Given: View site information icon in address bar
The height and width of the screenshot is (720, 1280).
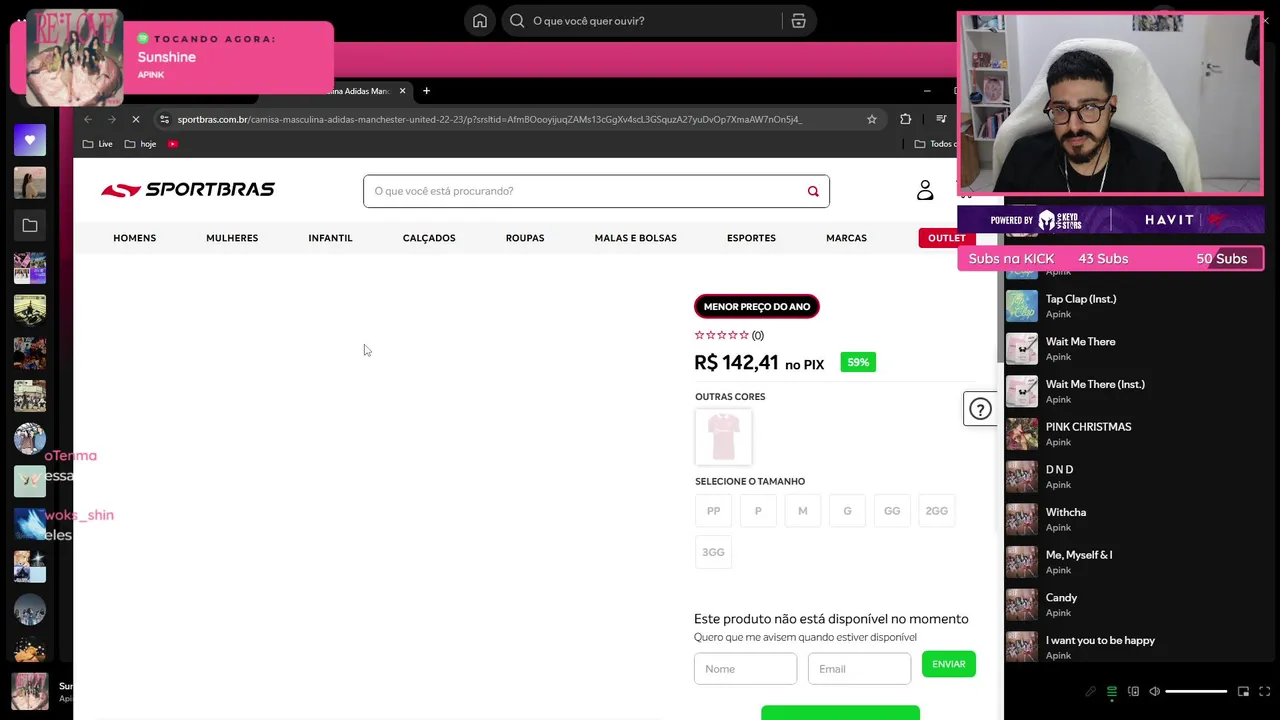Looking at the screenshot, I should coord(164,119).
